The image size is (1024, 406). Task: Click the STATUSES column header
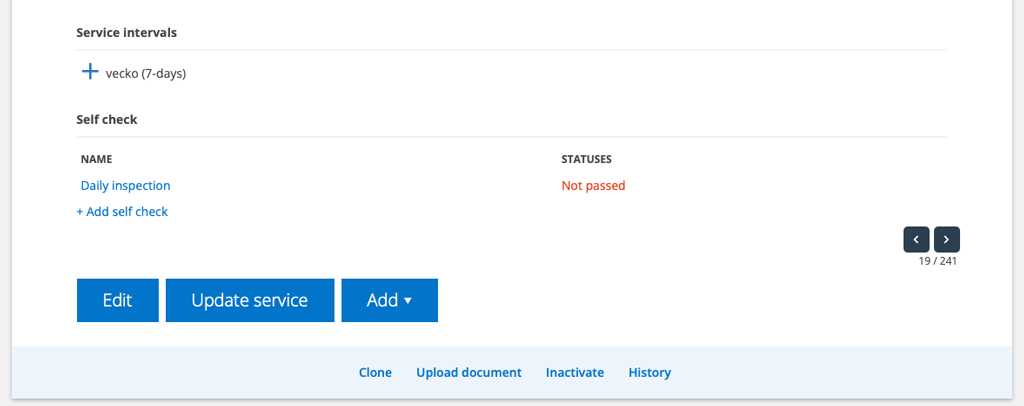pyautogui.click(x=586, y=159)
